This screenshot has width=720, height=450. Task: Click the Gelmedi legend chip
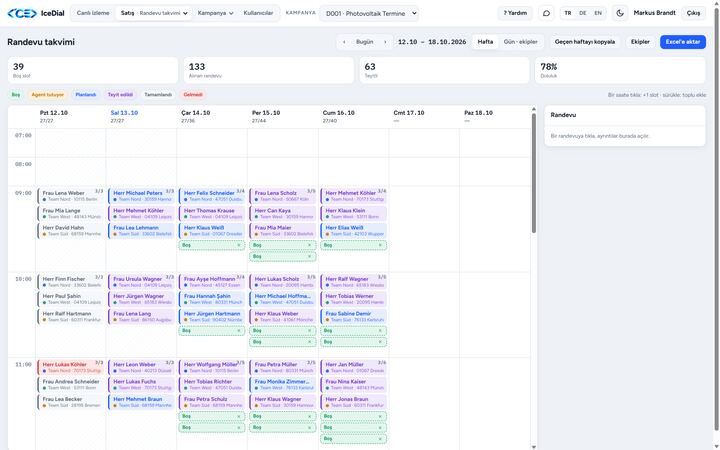pyautogui.click(x=193, y=95)
